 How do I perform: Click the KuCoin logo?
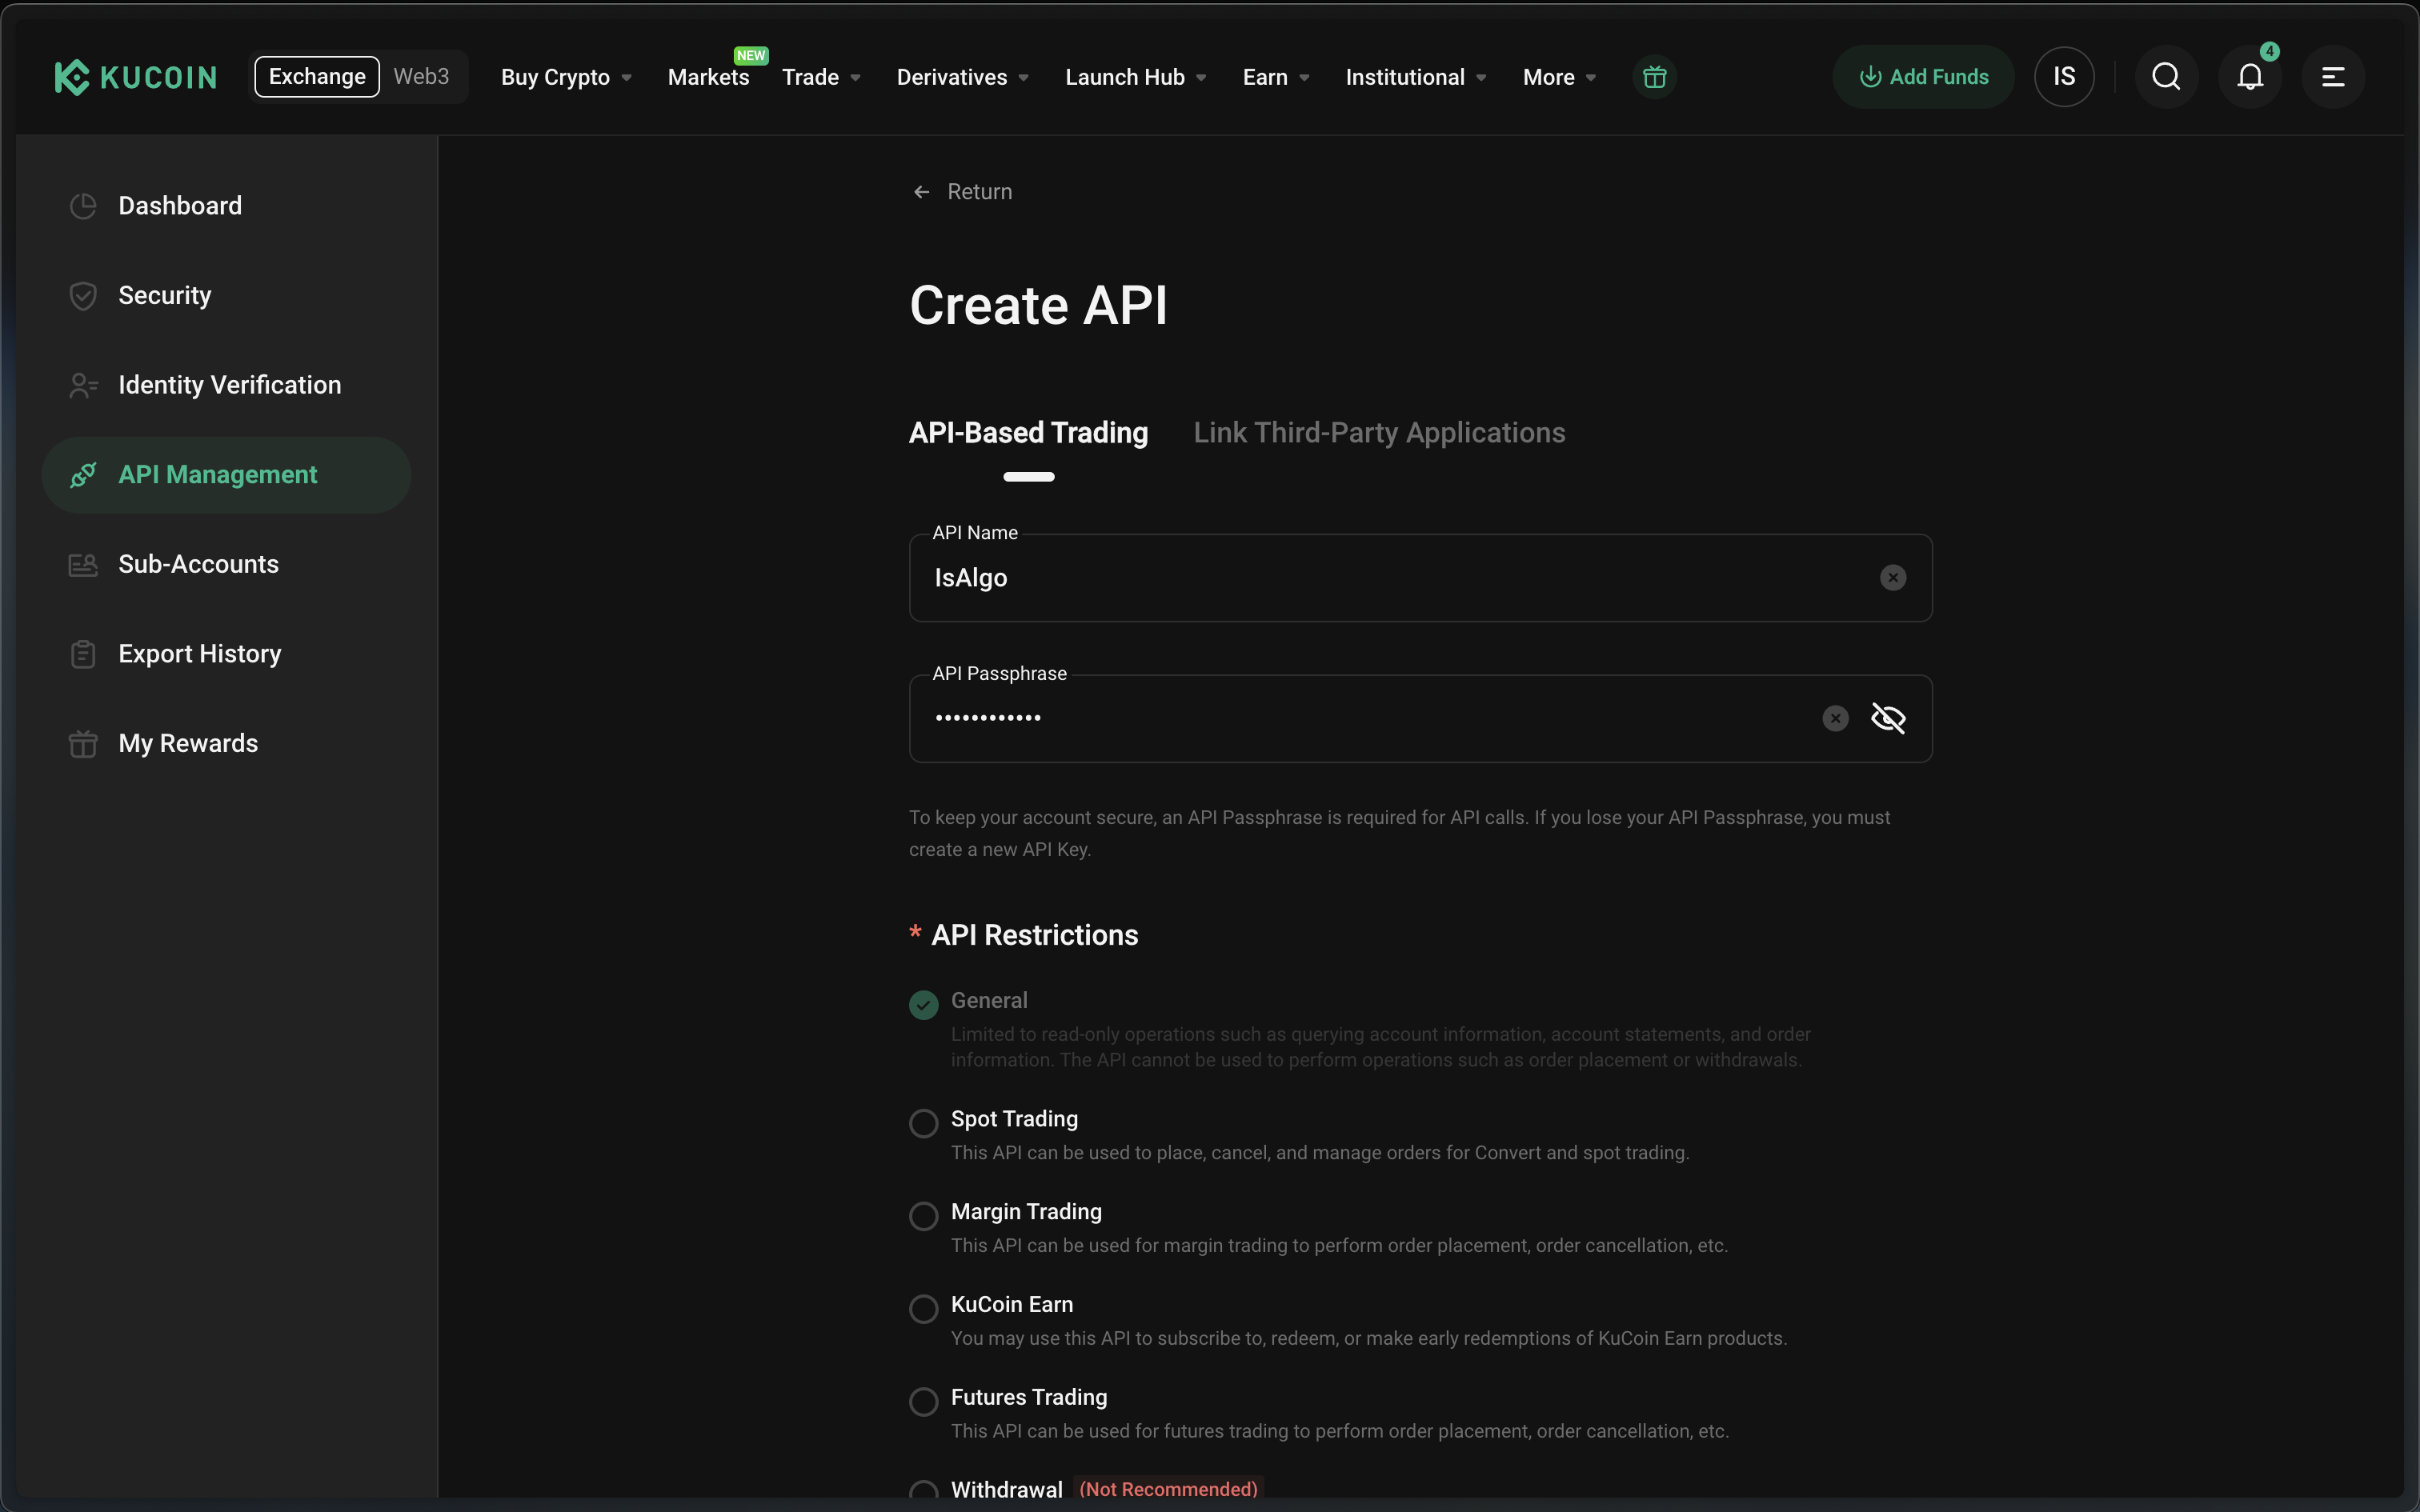[x=135, y=77]
